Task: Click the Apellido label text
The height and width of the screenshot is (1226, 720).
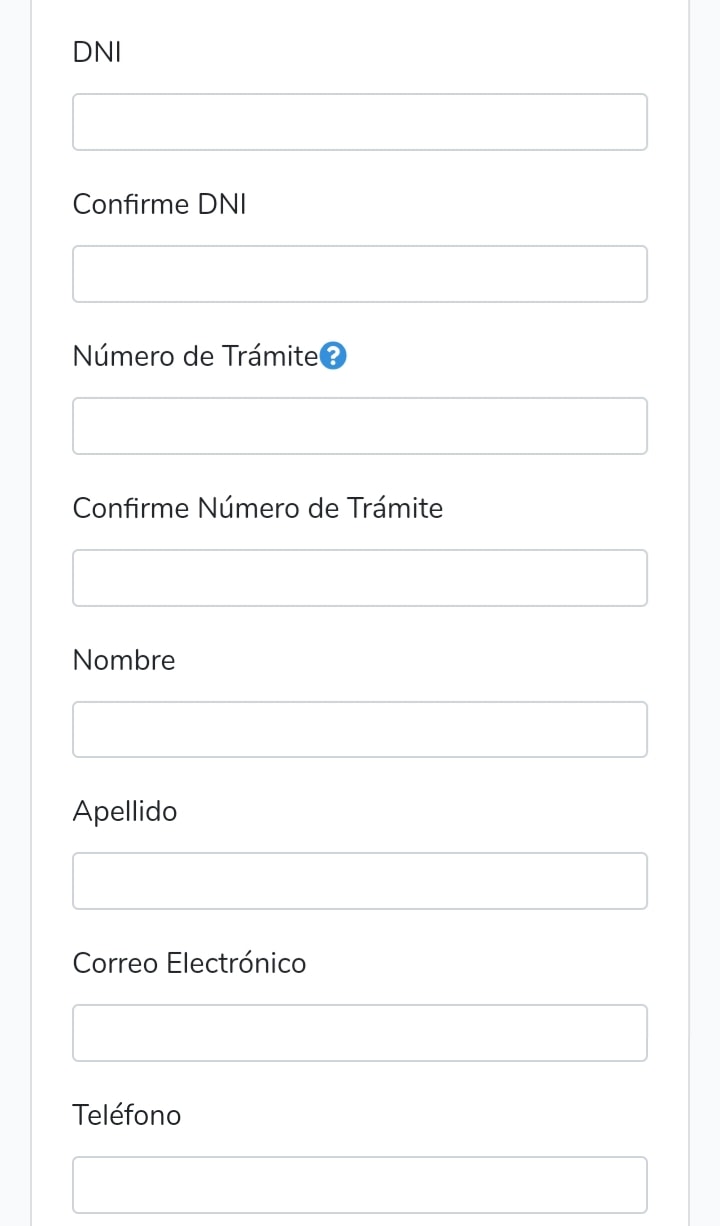Action: 125,812
